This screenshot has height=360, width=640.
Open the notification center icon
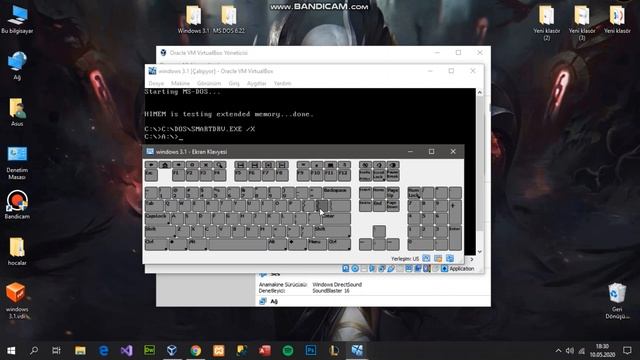click(x=627, y=351)
